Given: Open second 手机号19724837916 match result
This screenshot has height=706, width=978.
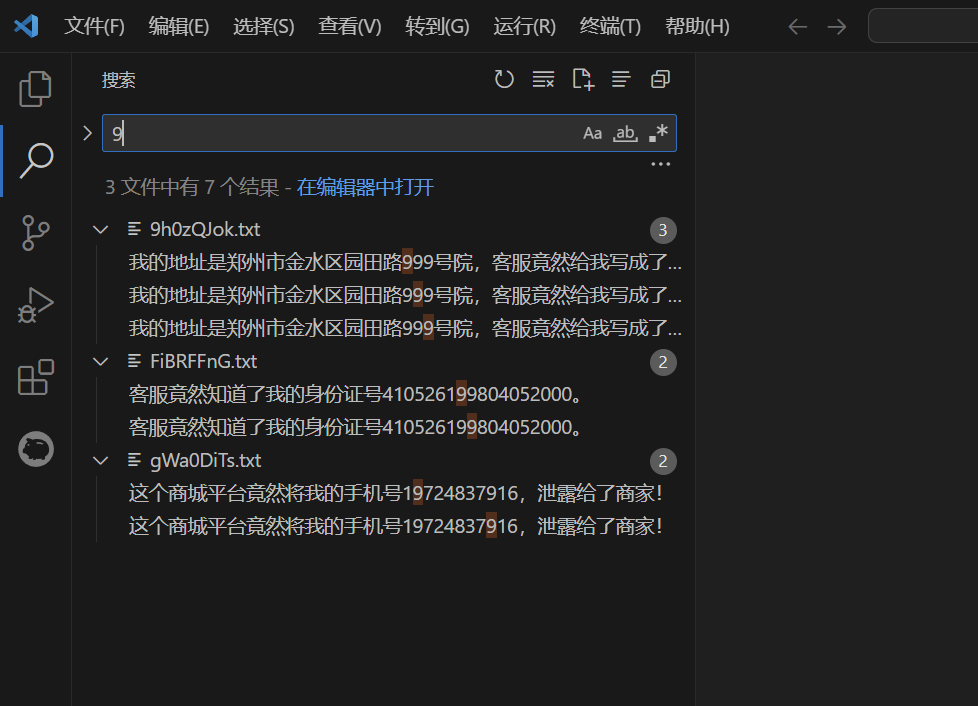Looking at the screenshot, I should coord(395,527).
